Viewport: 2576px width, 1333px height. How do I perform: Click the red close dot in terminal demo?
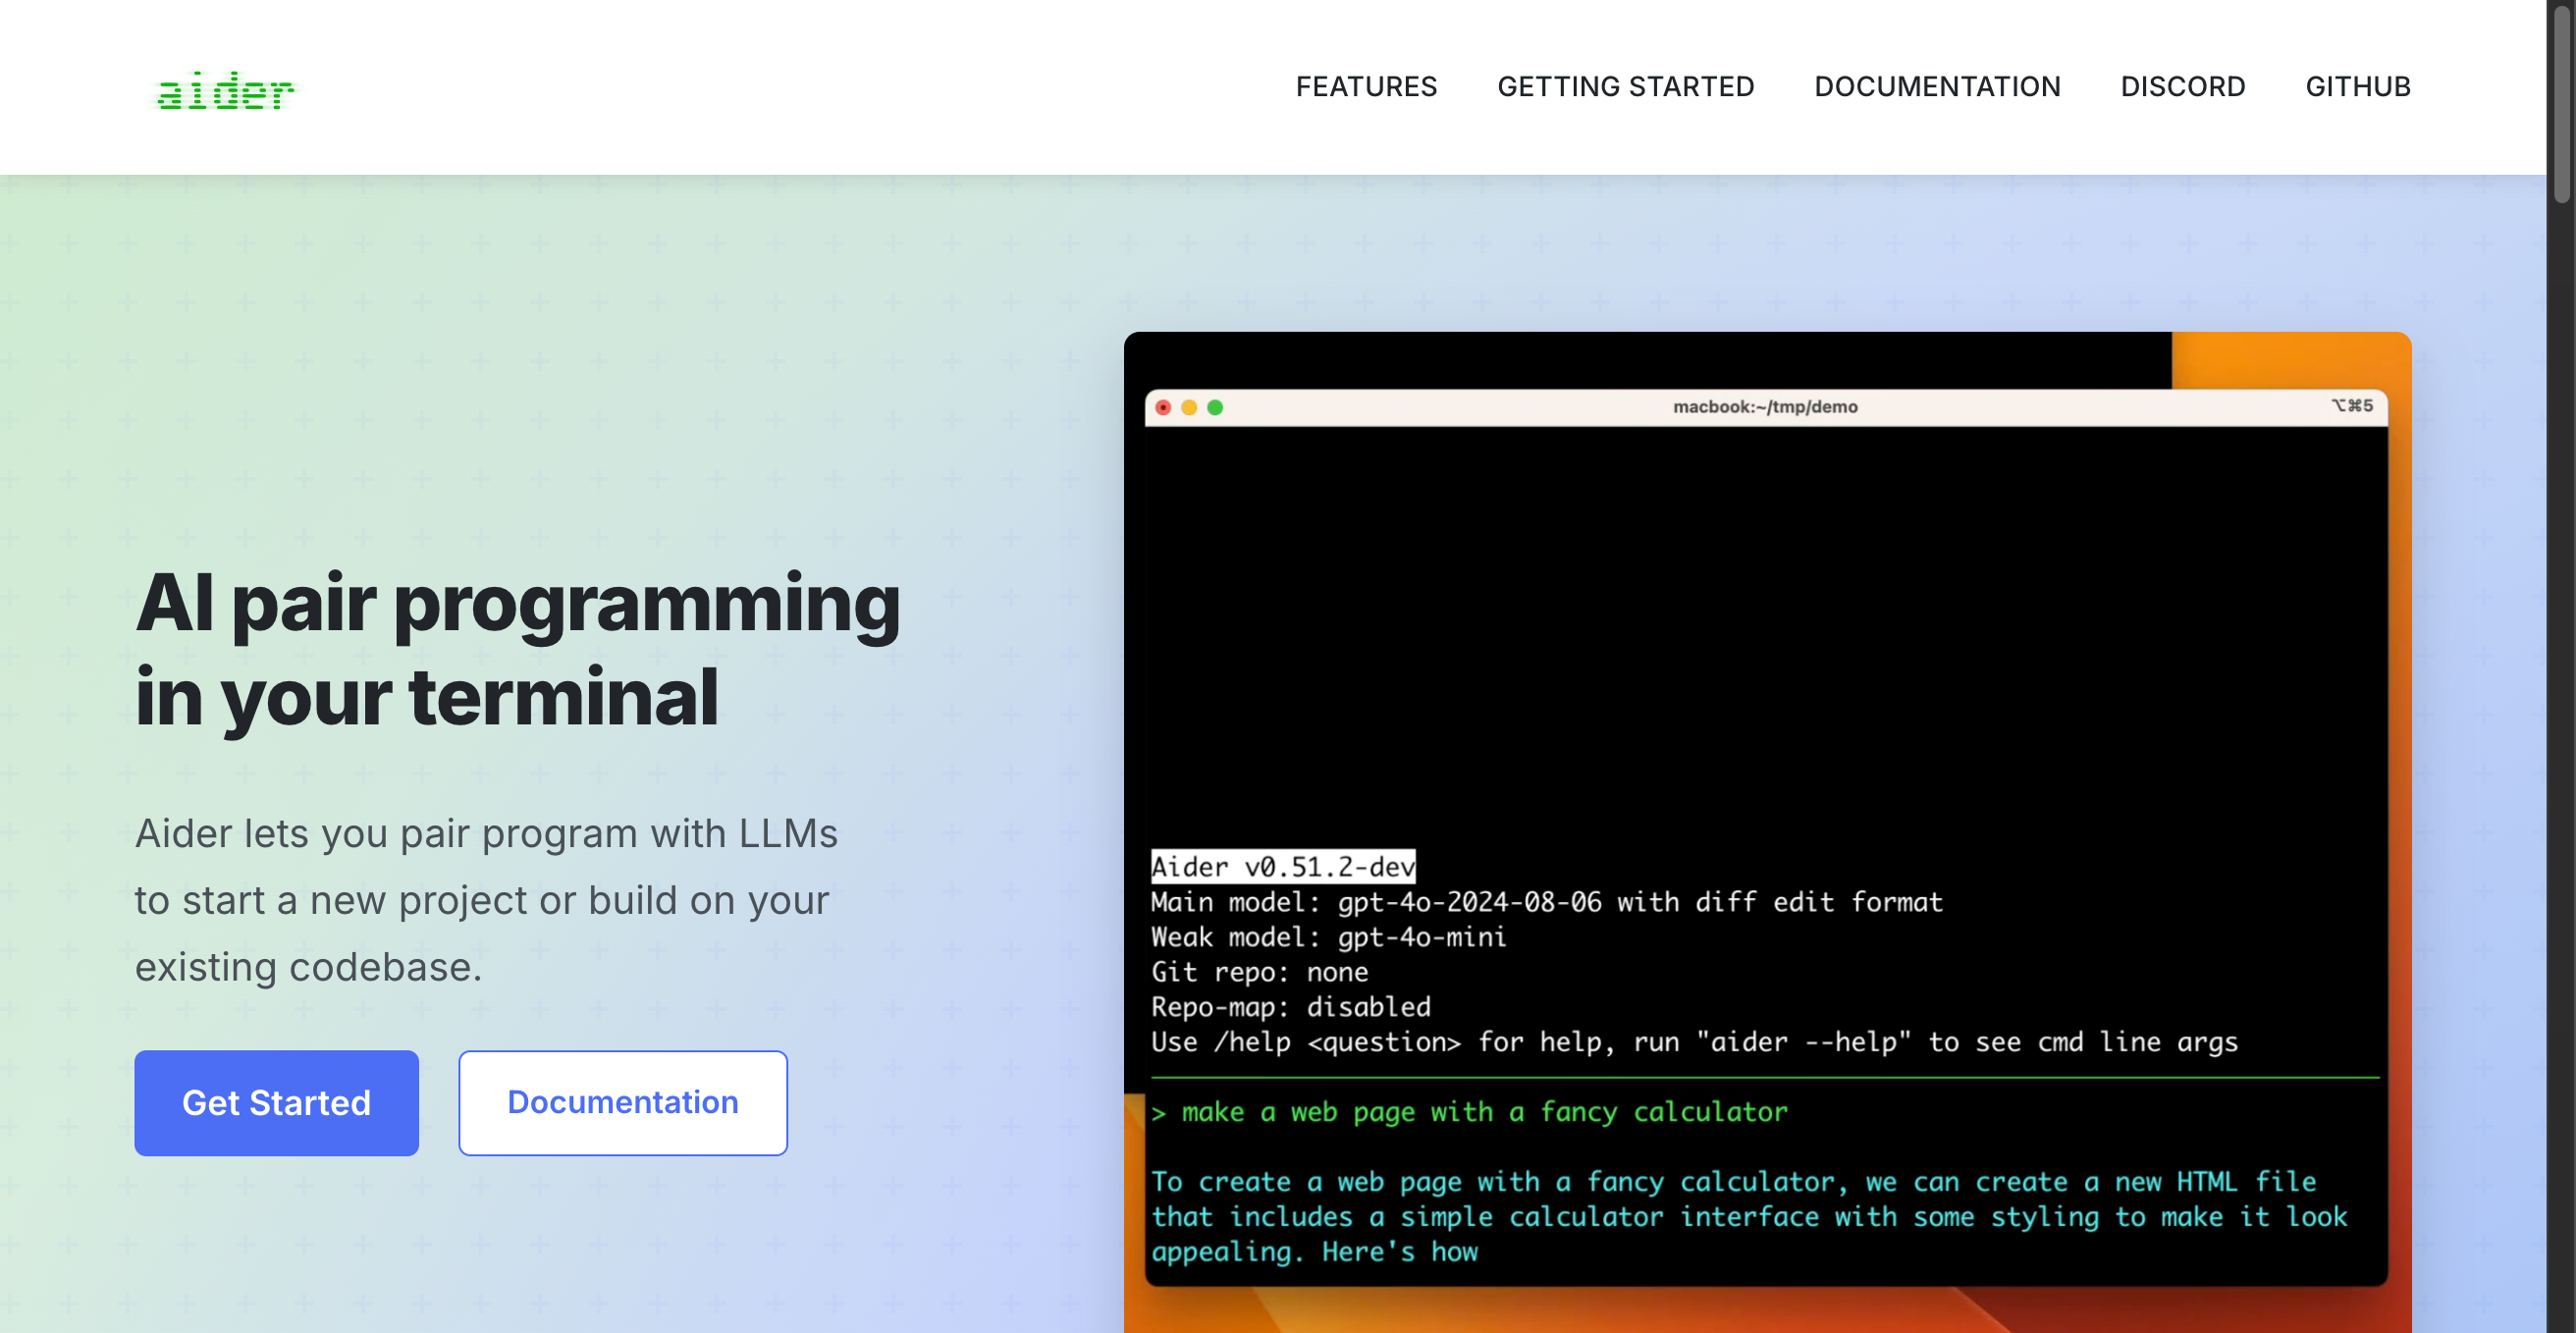coord(1163,407)
